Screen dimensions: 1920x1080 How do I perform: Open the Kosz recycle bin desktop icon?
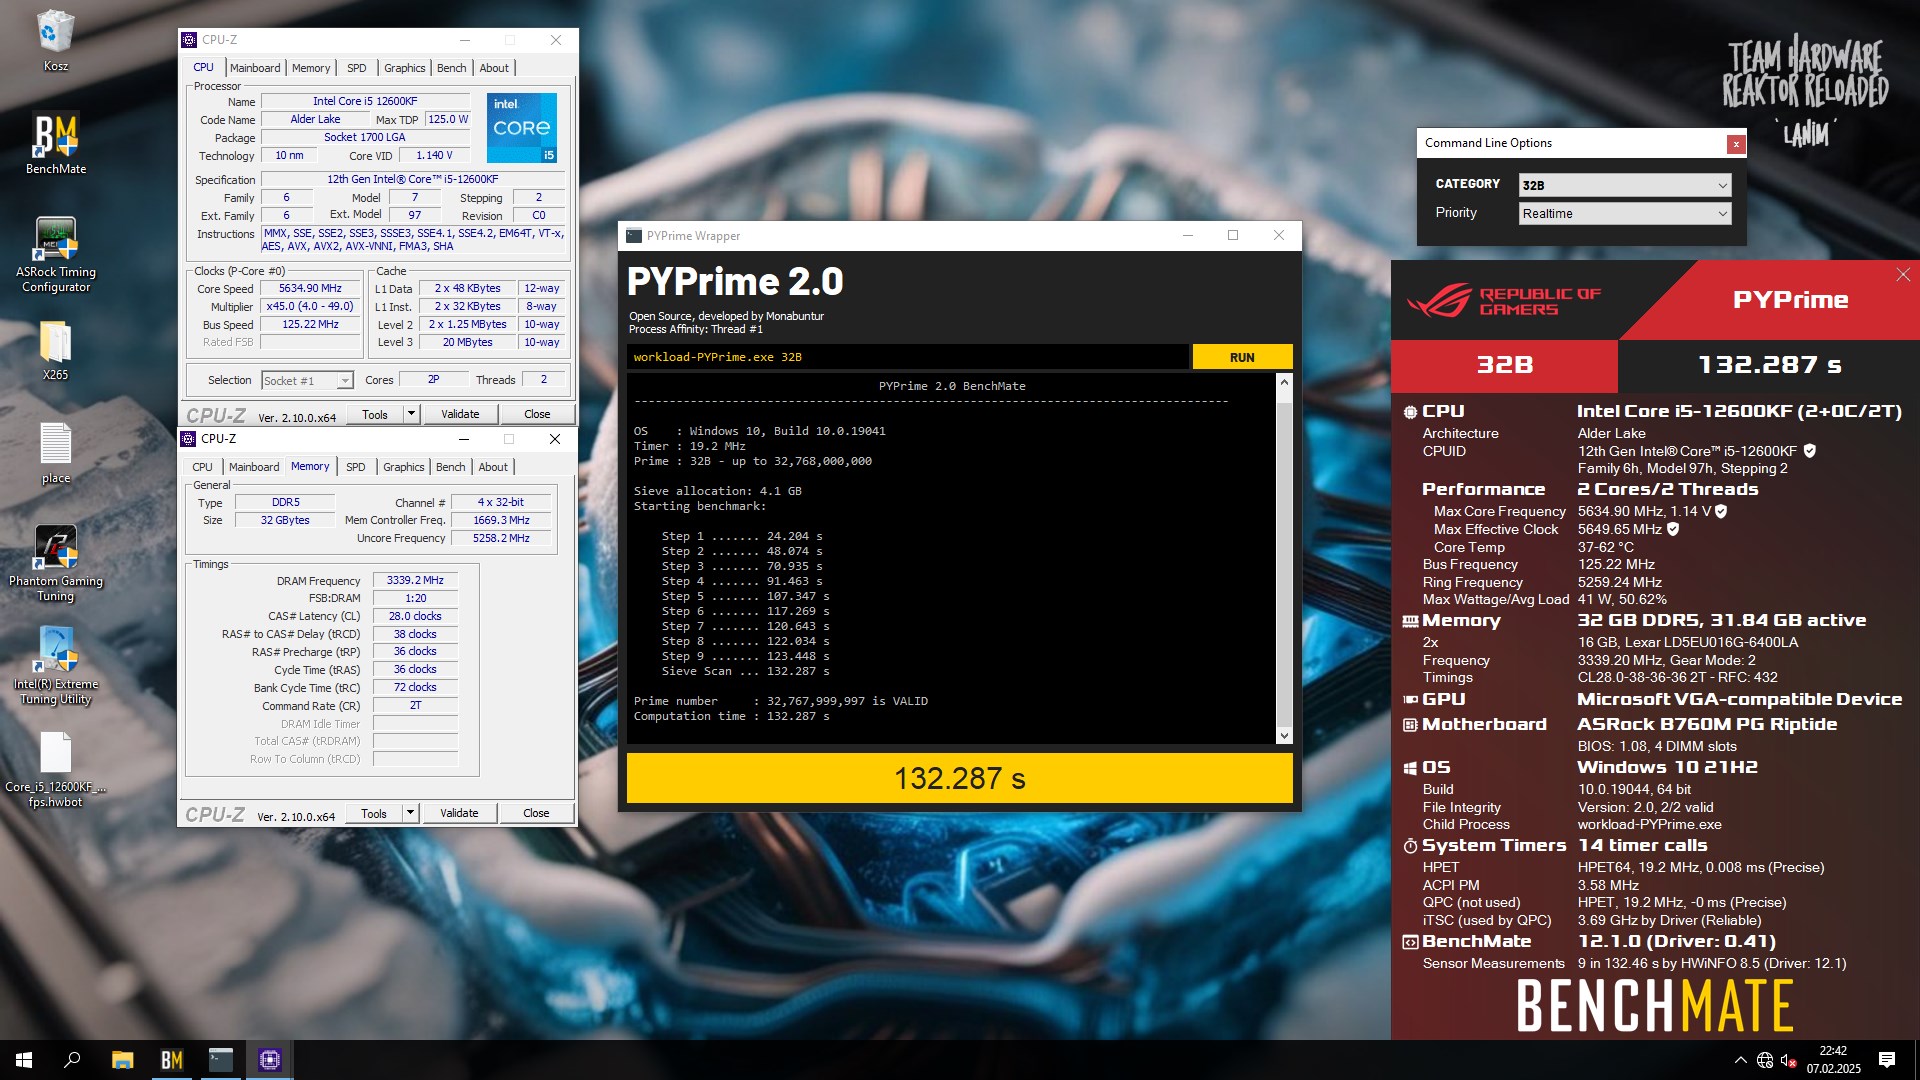(x=55, y=41)
